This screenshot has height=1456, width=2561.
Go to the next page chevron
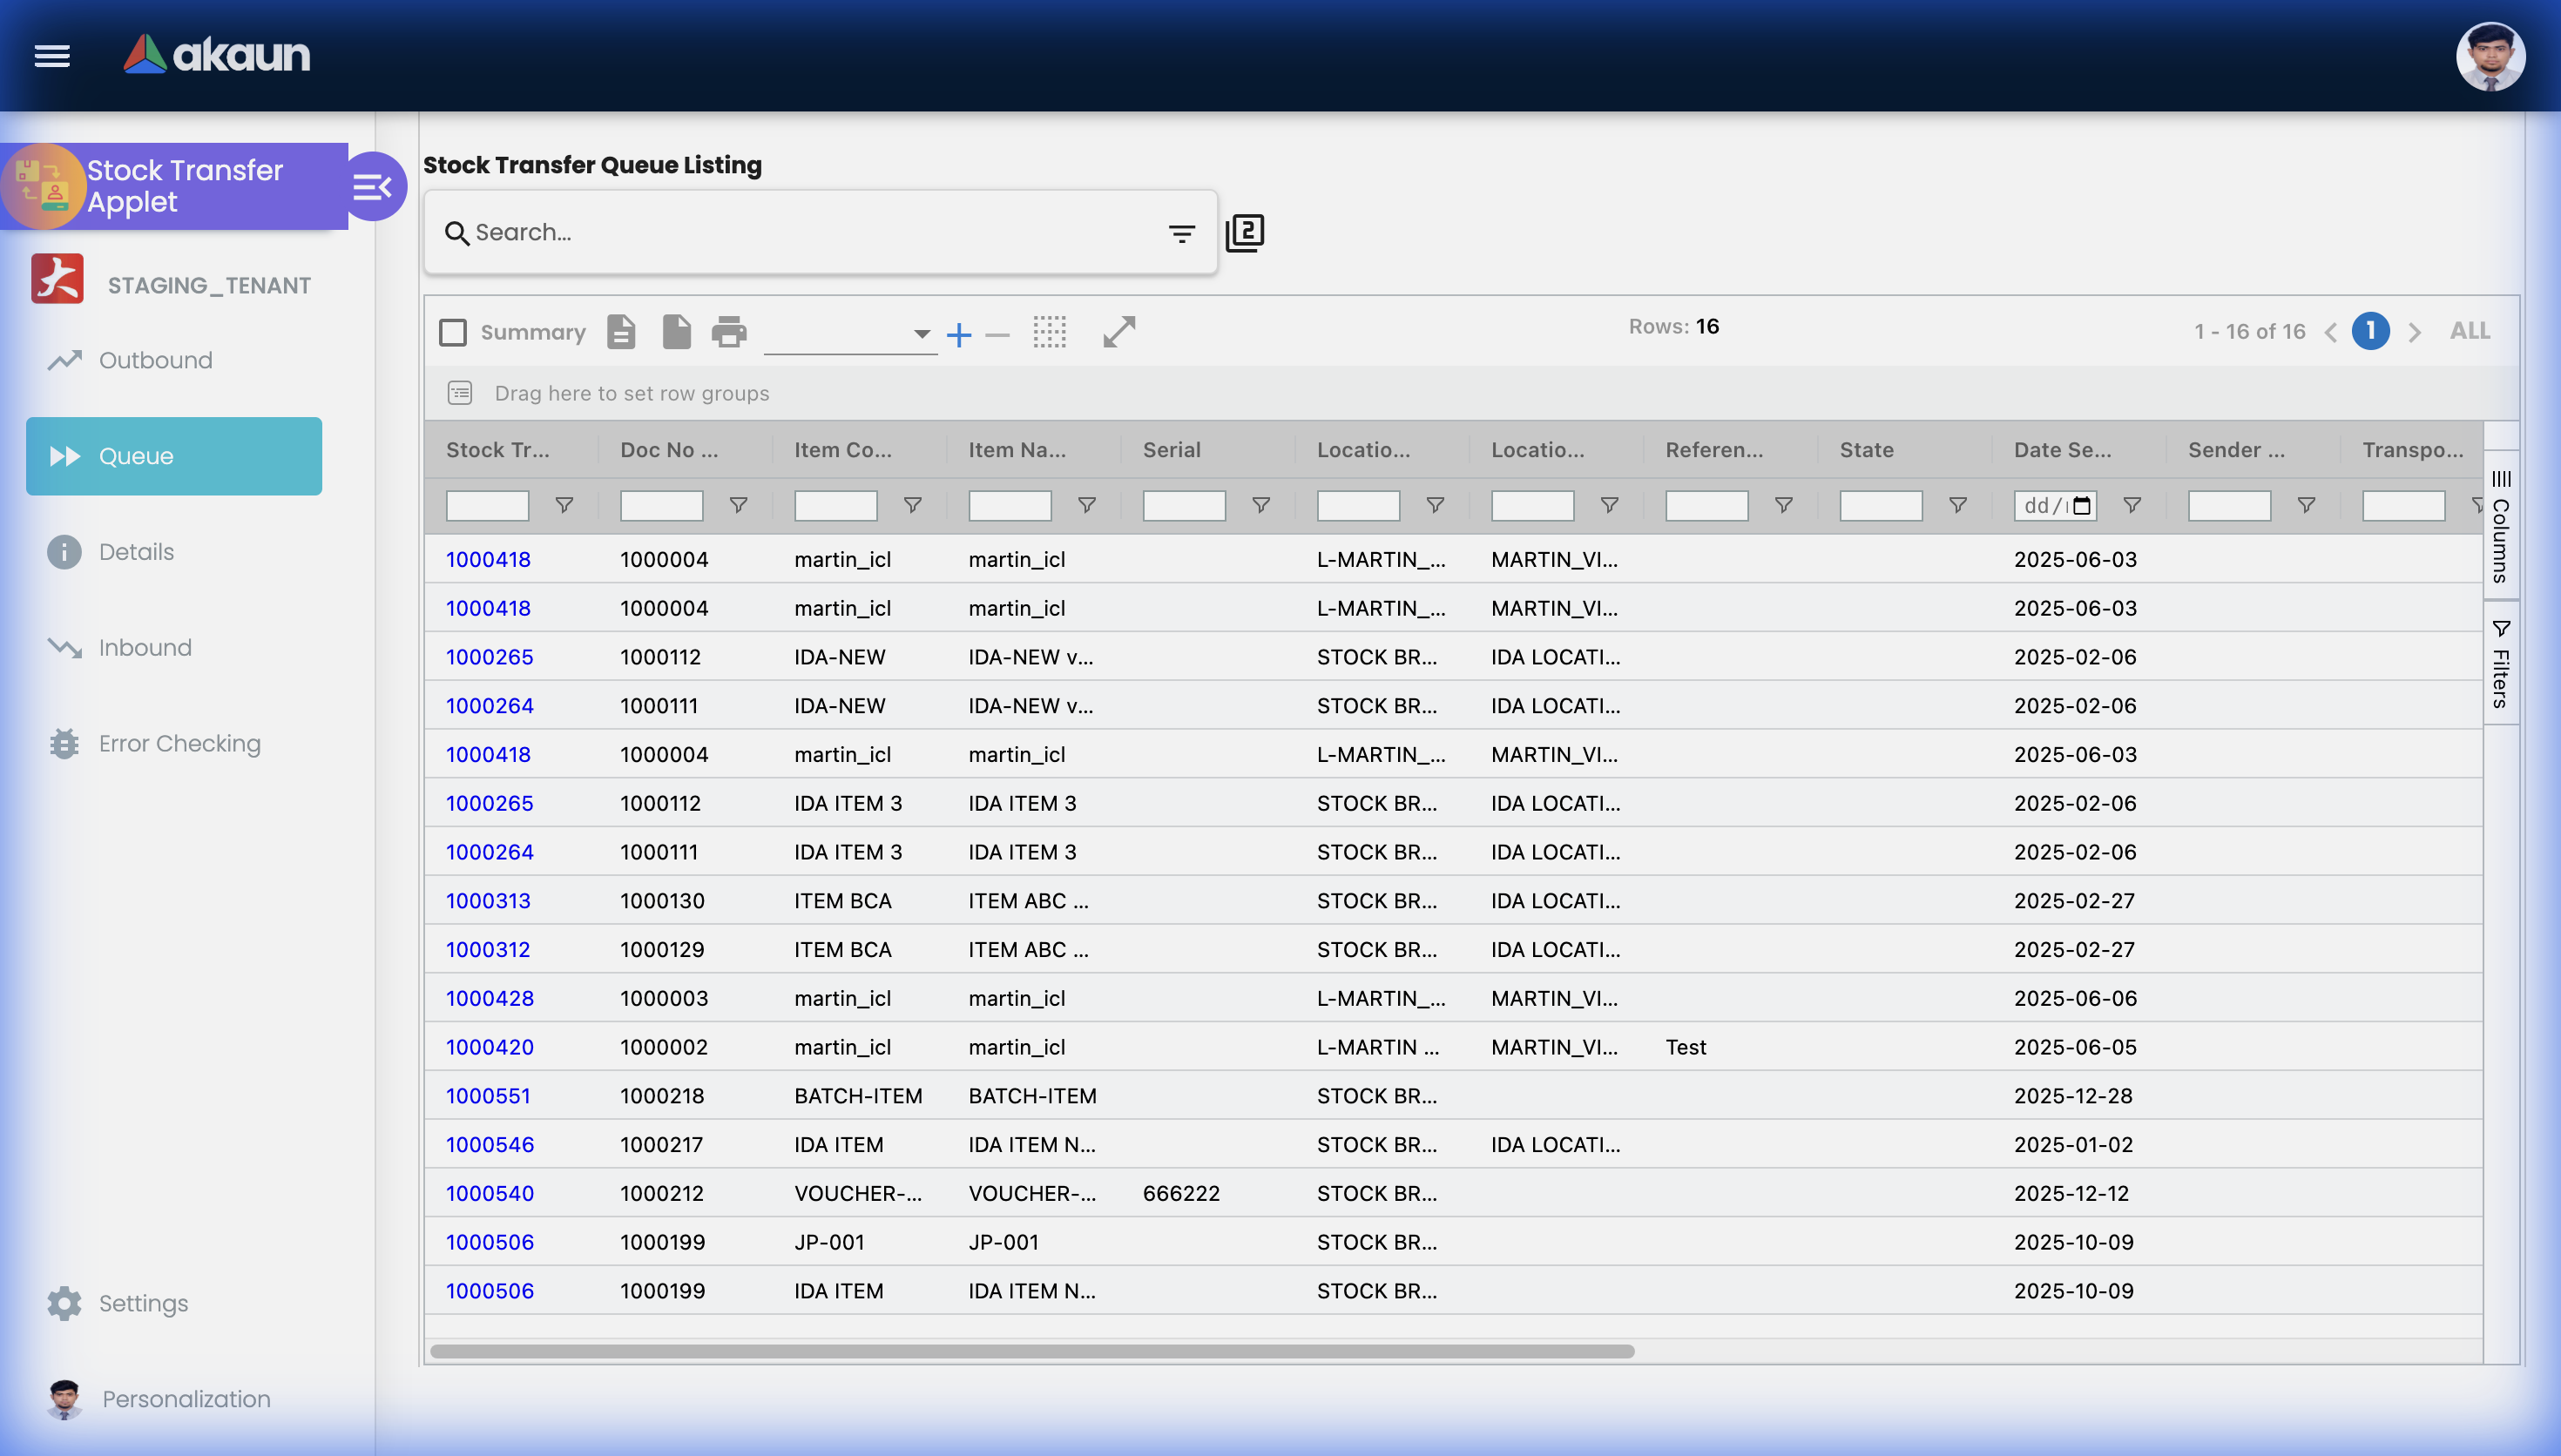pos(2414,332)
